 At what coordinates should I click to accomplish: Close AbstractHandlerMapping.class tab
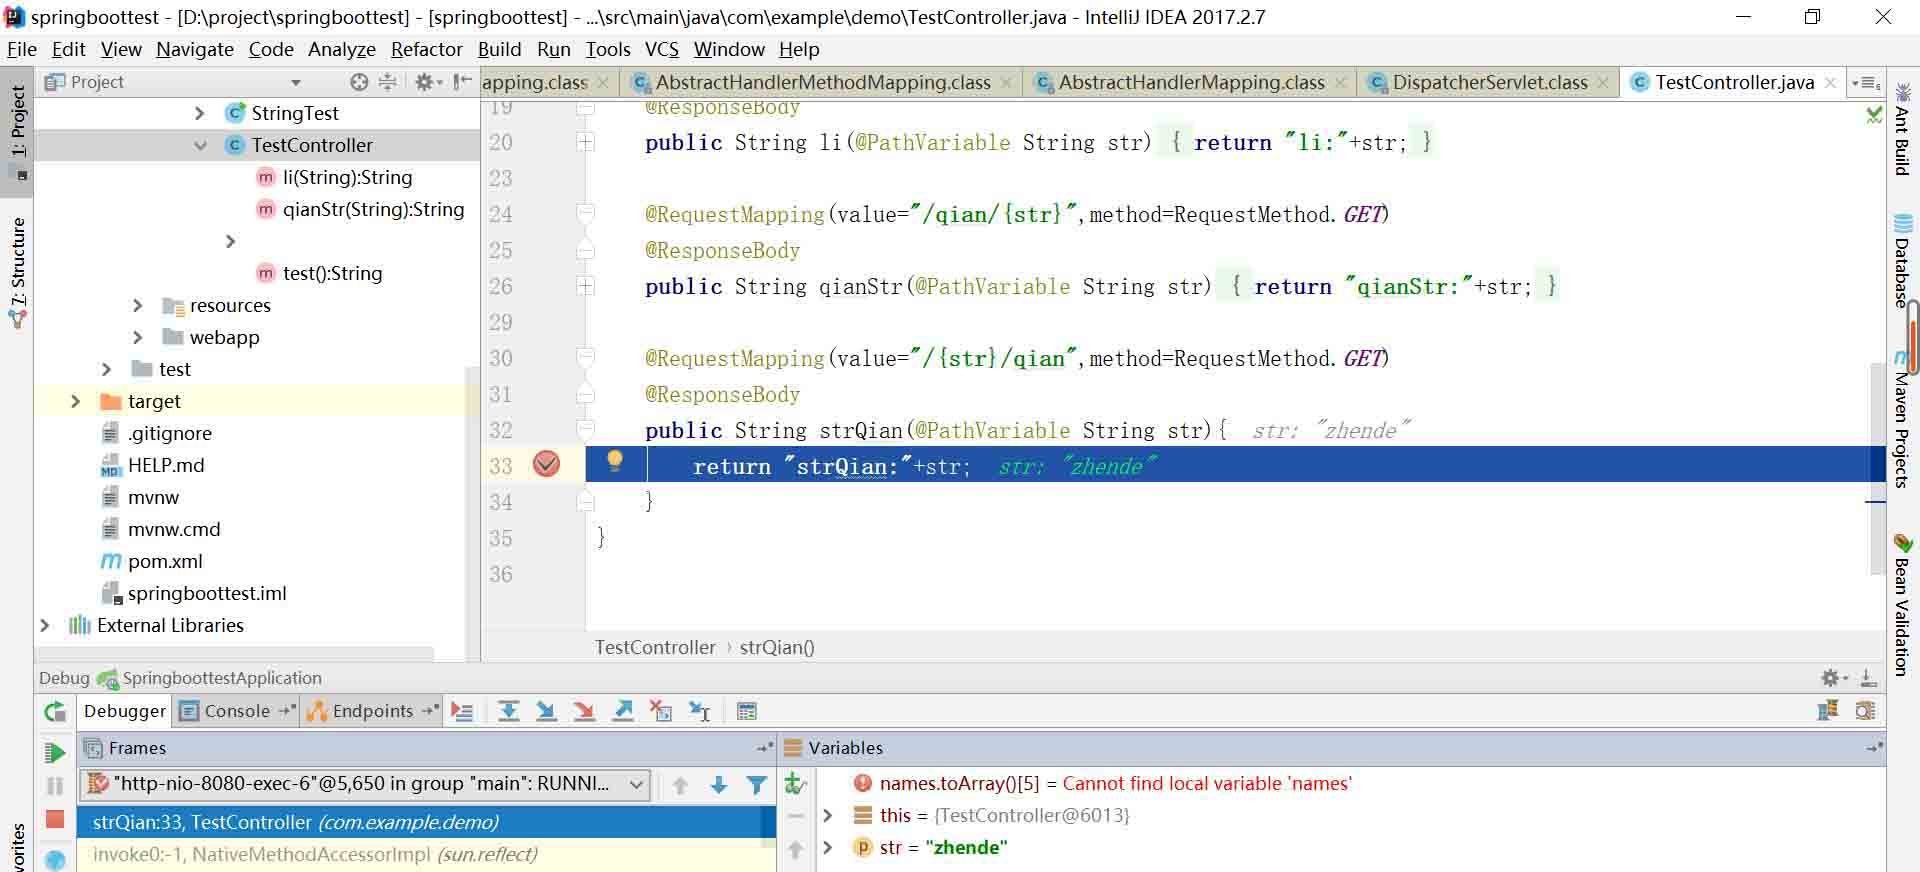(1341, 83)
